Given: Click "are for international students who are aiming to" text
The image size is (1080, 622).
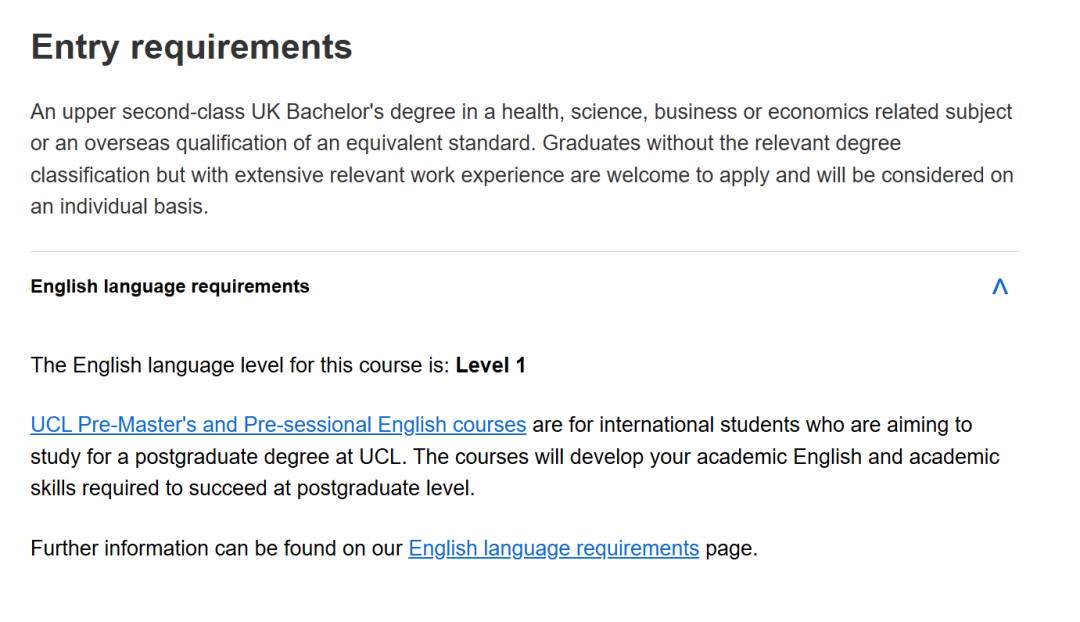Looking at the screenshot, I should 751,425.
